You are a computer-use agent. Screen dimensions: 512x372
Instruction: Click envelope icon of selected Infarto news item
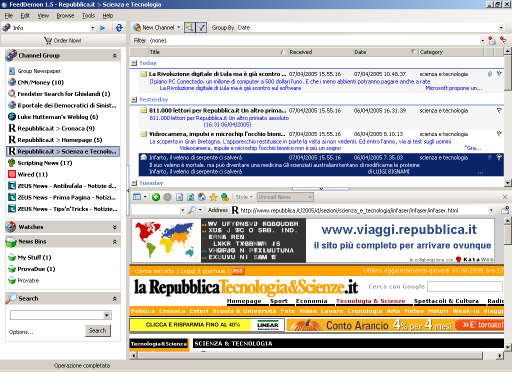point(144,157)
